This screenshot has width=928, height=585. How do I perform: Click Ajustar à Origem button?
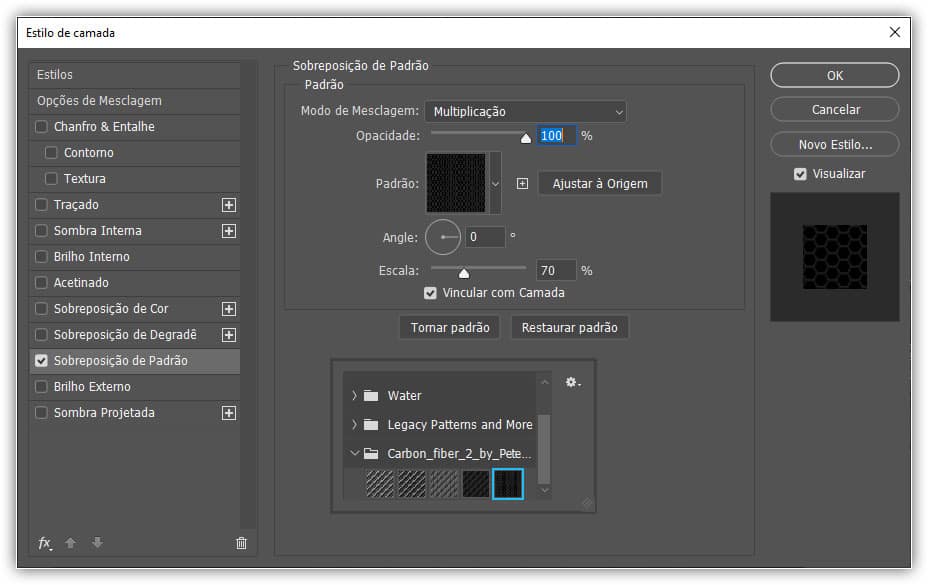[x=600, y=184]
